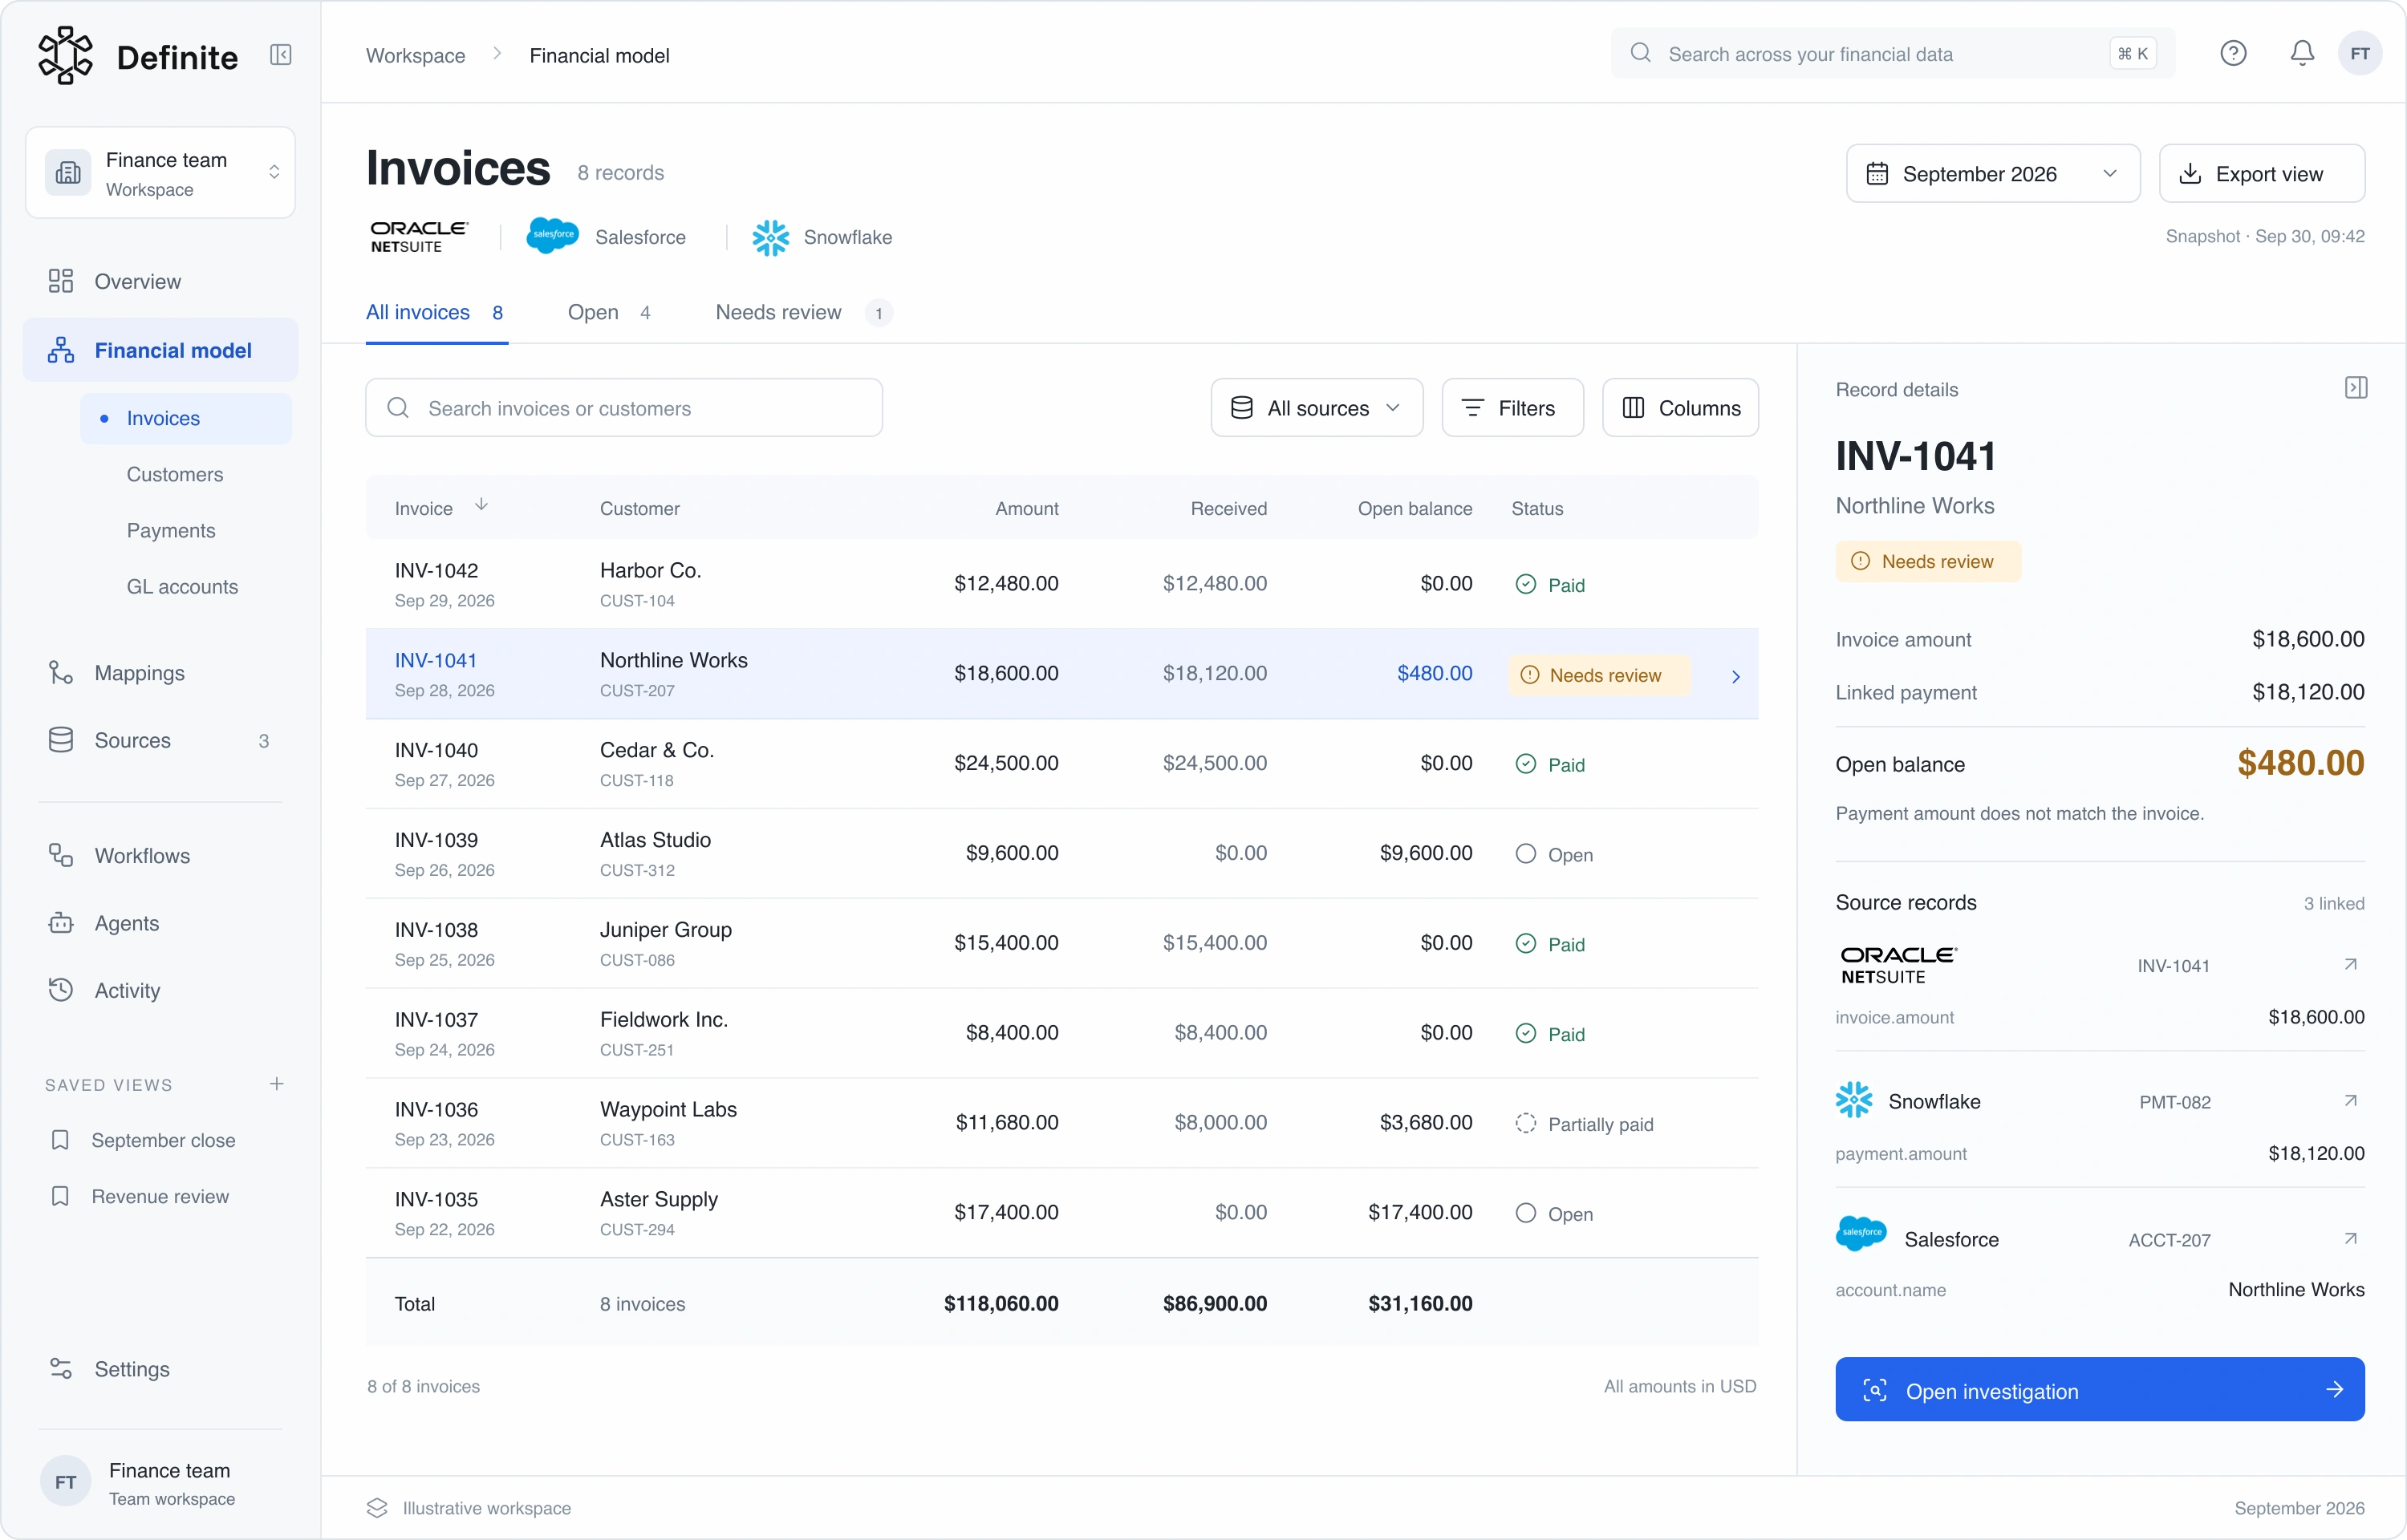Click the Snowflake logo under Invoices heading
This screenshot has height=1540, width=2407.
(x=770, y=237)
